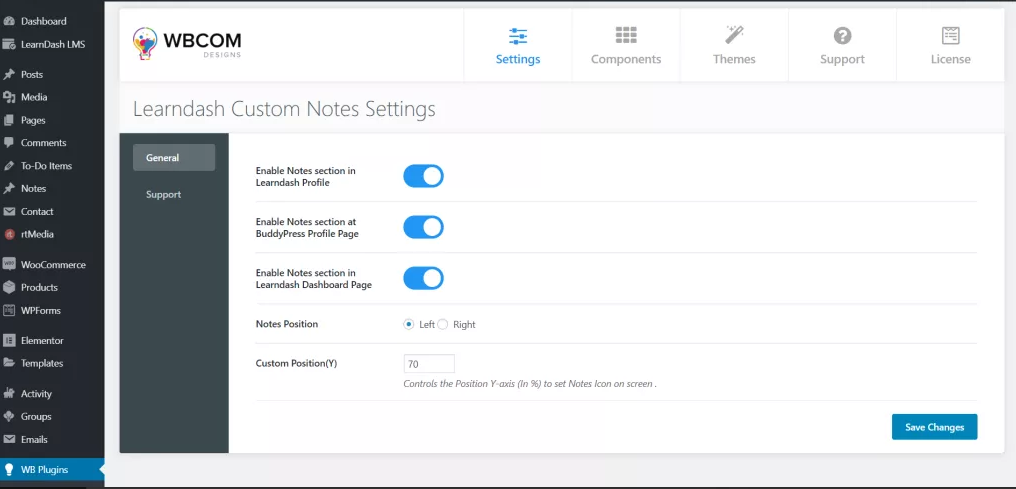The height and width of the screenshot is (489, 1016).
Task: Switch to the Themes tab label
Action: [x=734, y=59]
